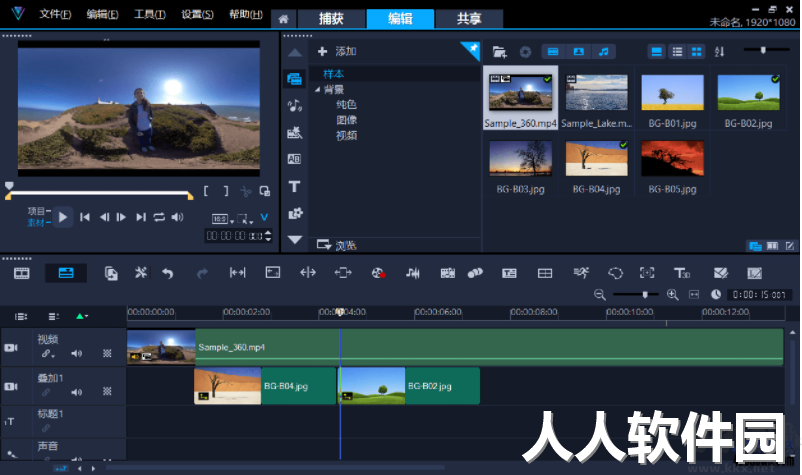Open the 设置 menu
This screenshot has height=475, width=802.
tap(197, 14)
